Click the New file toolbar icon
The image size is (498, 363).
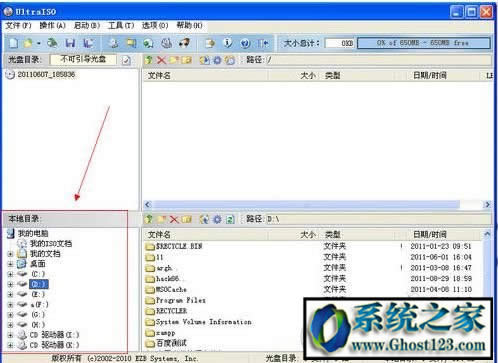click(14, 43)
